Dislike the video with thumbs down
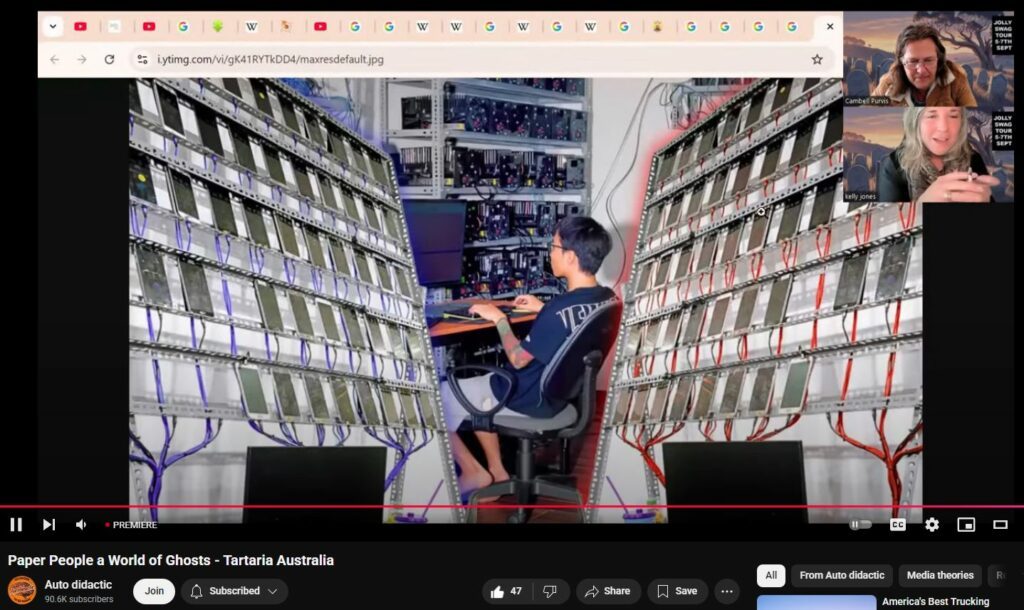This screenshot has height=610, width=1024. (x=549, y=591)
